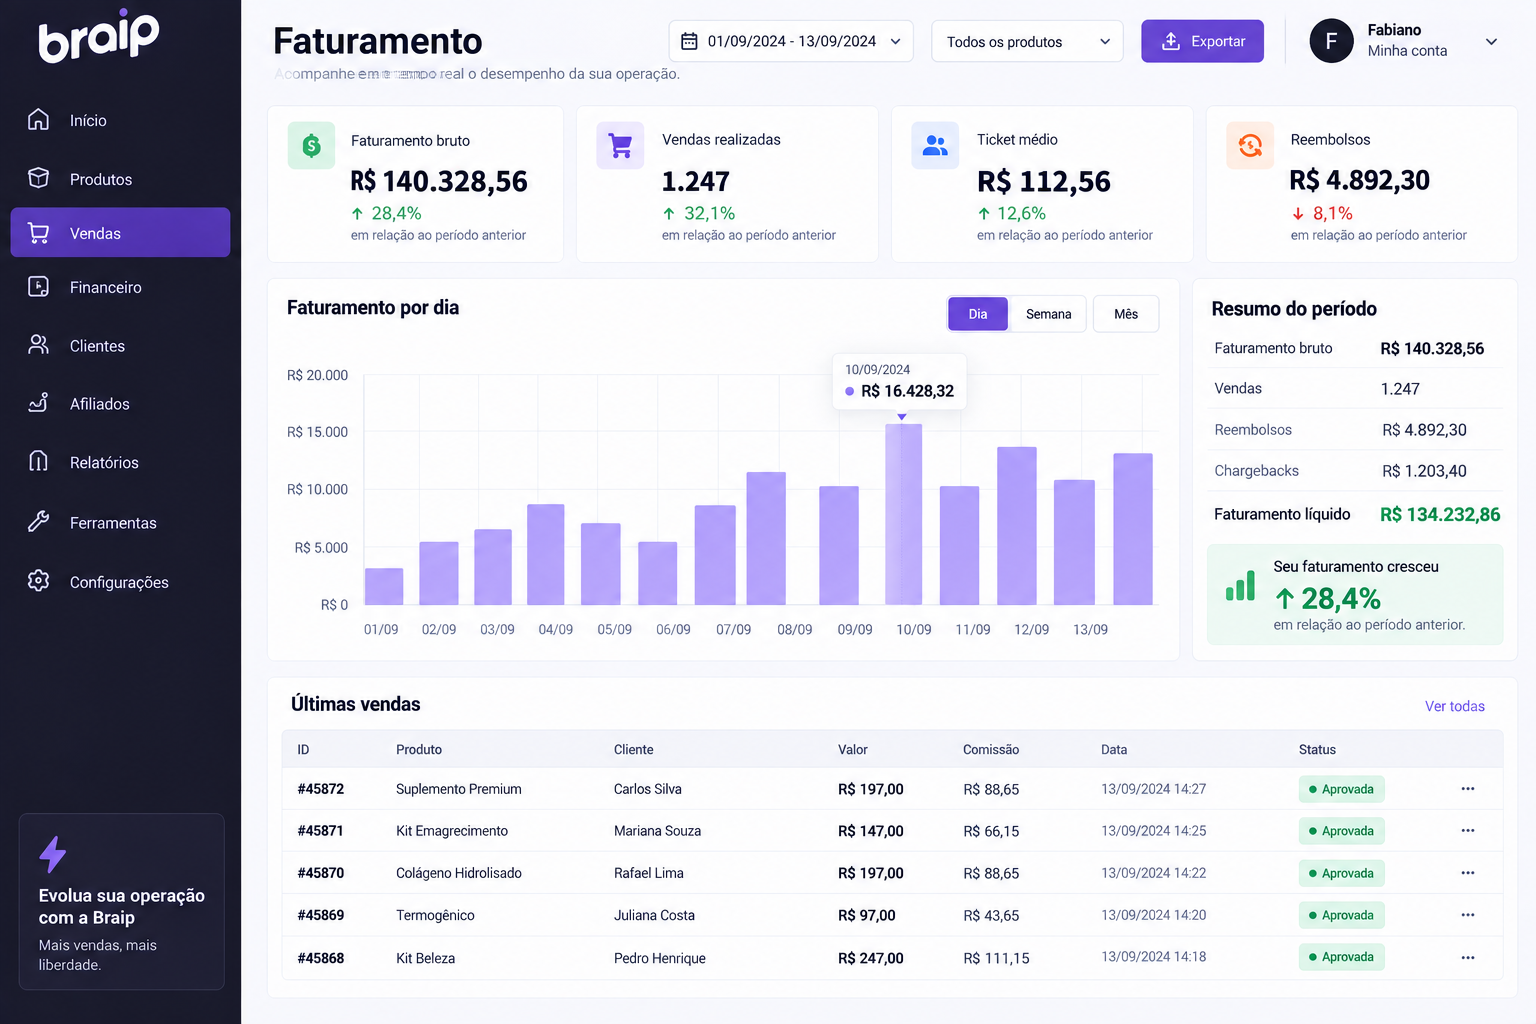Click the Faturamento líquido value R$ 134.232,86
Viewport: 1536px width, 1024px height.
pos(1440,514)
